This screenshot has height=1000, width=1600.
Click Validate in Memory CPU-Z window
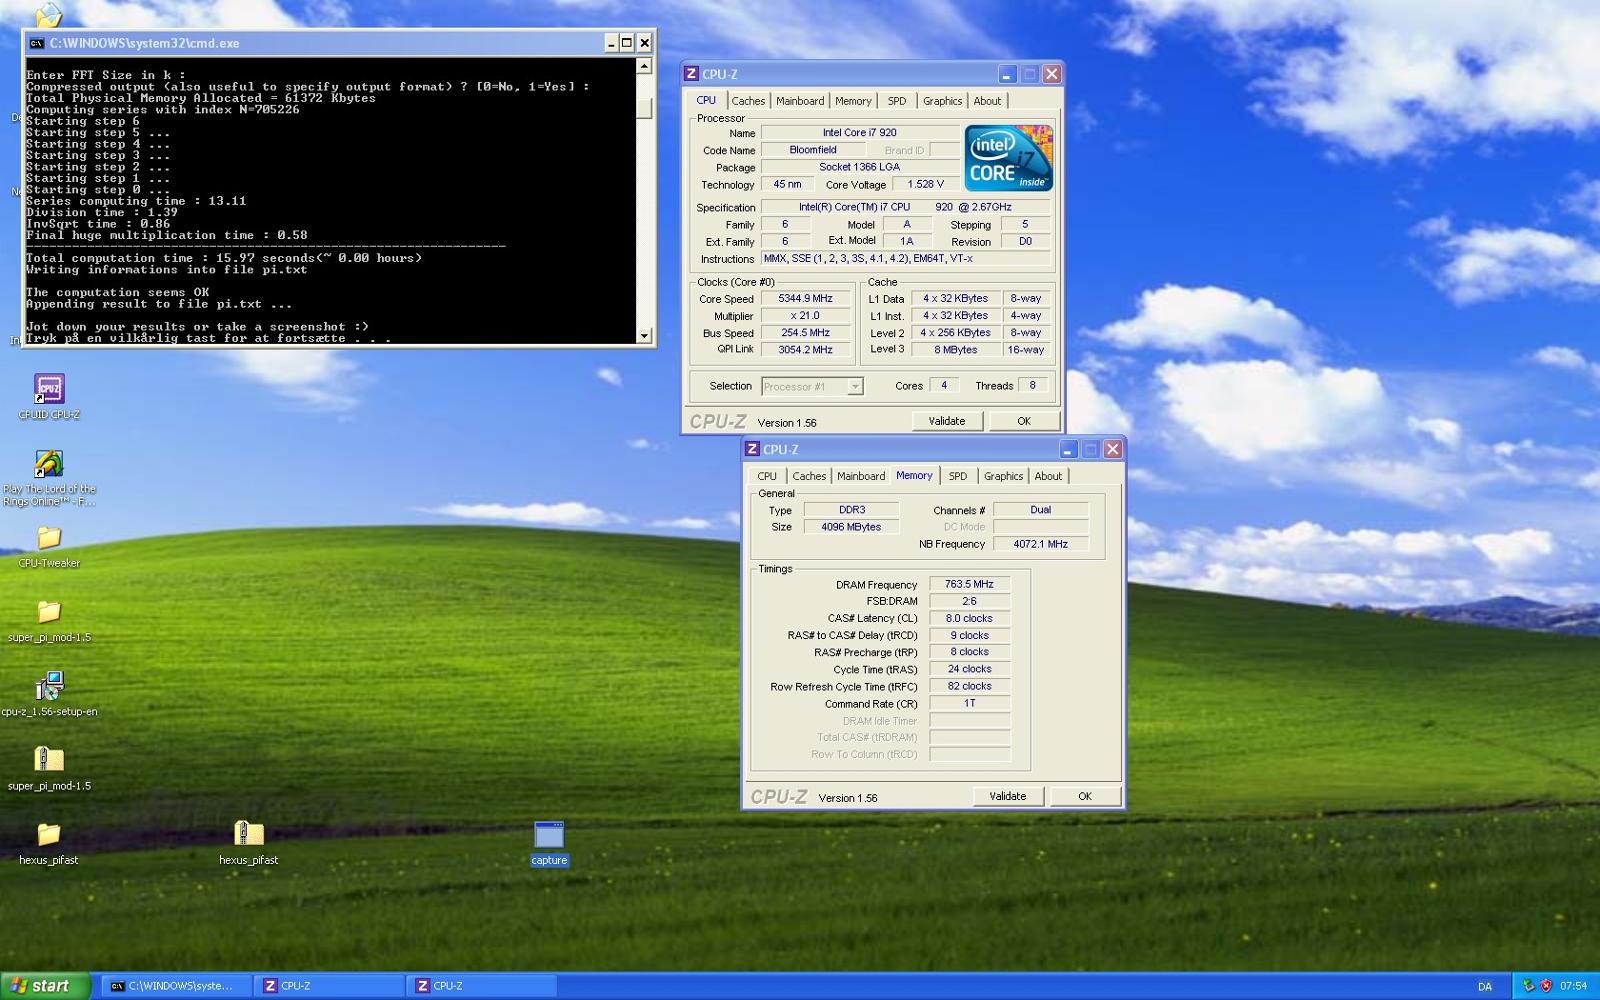1008,796
